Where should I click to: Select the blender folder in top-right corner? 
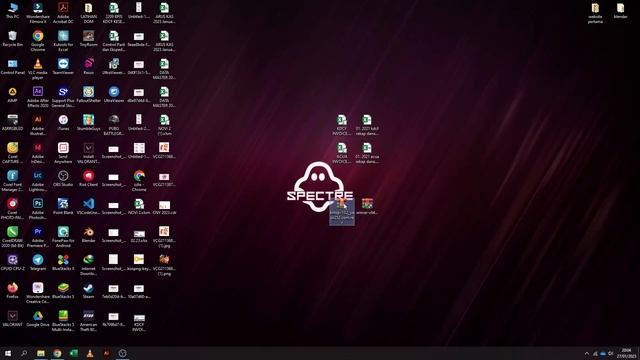620,11
